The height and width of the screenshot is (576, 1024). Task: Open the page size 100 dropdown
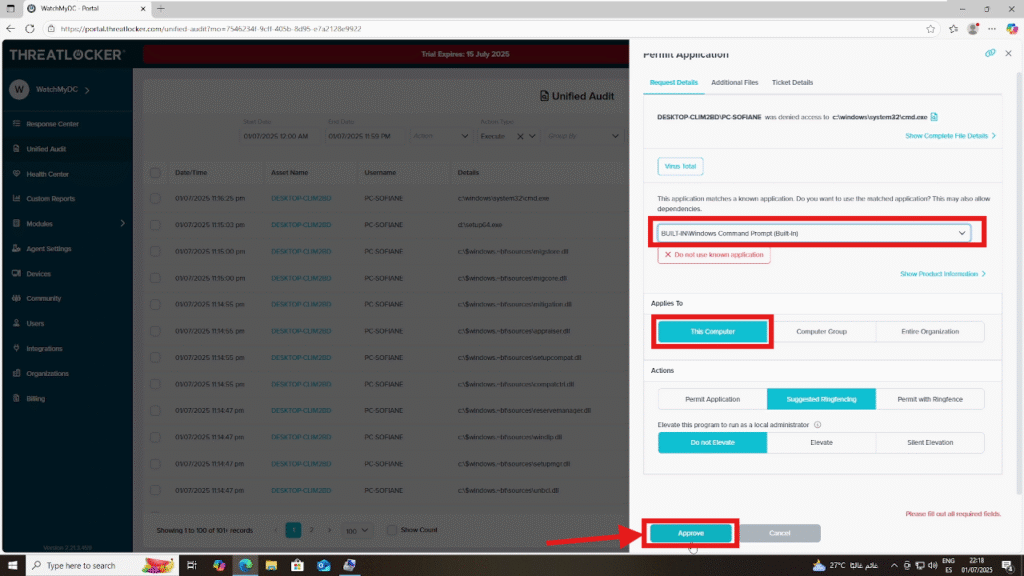click(357, 531)
